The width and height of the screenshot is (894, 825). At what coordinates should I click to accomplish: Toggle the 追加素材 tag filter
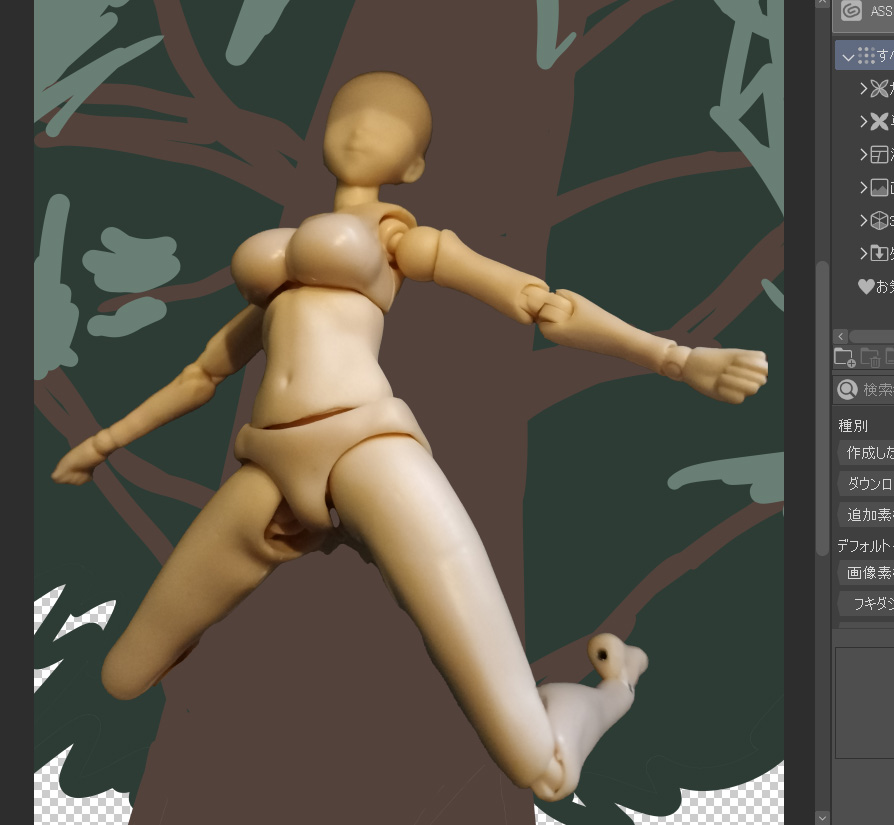[868, 514]
